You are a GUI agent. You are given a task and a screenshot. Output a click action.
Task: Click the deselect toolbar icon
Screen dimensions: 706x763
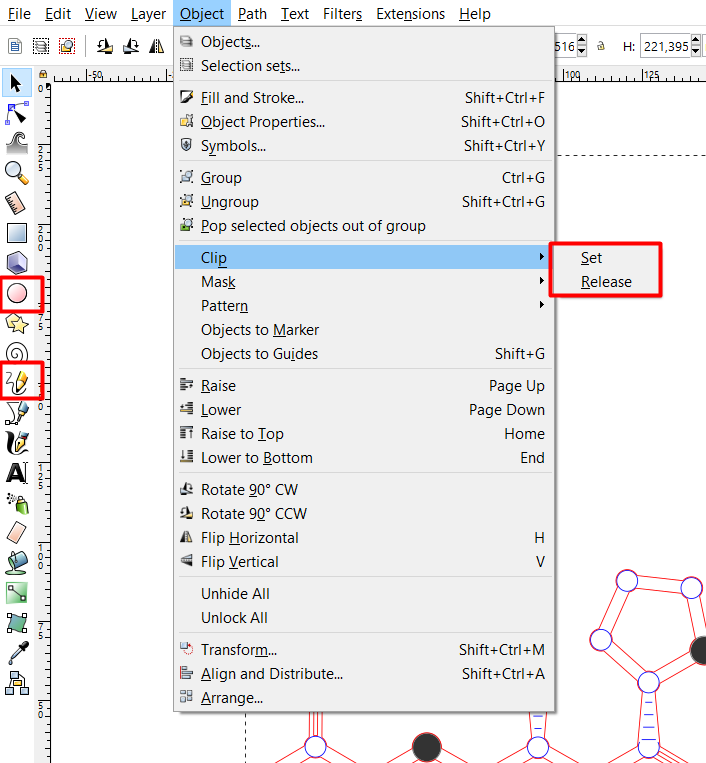(67, 46)
